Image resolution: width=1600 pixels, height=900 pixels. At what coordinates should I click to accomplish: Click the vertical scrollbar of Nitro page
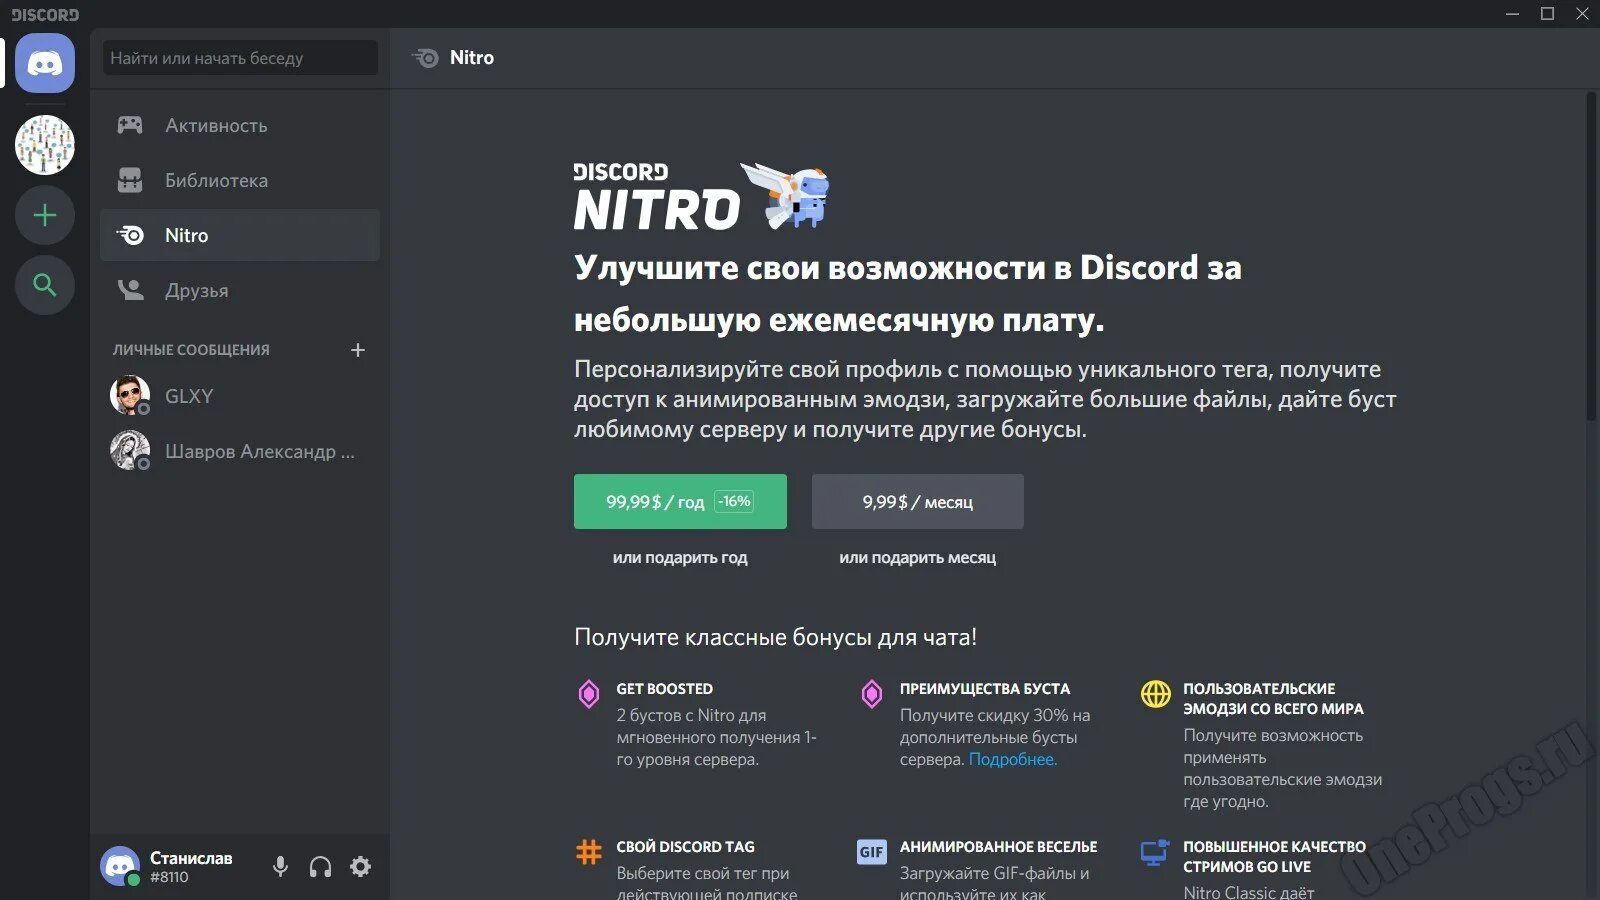pos(1591,258)
